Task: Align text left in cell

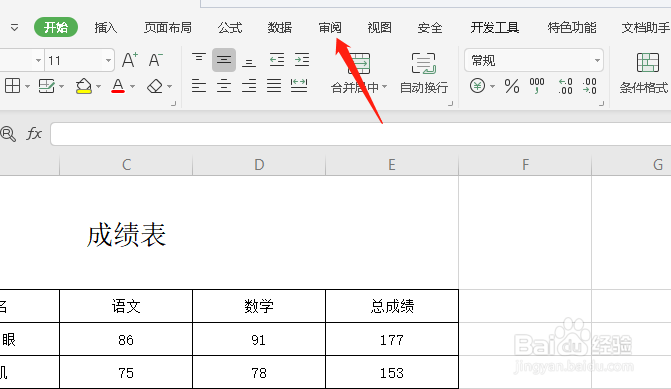Action: coord(199,86)
